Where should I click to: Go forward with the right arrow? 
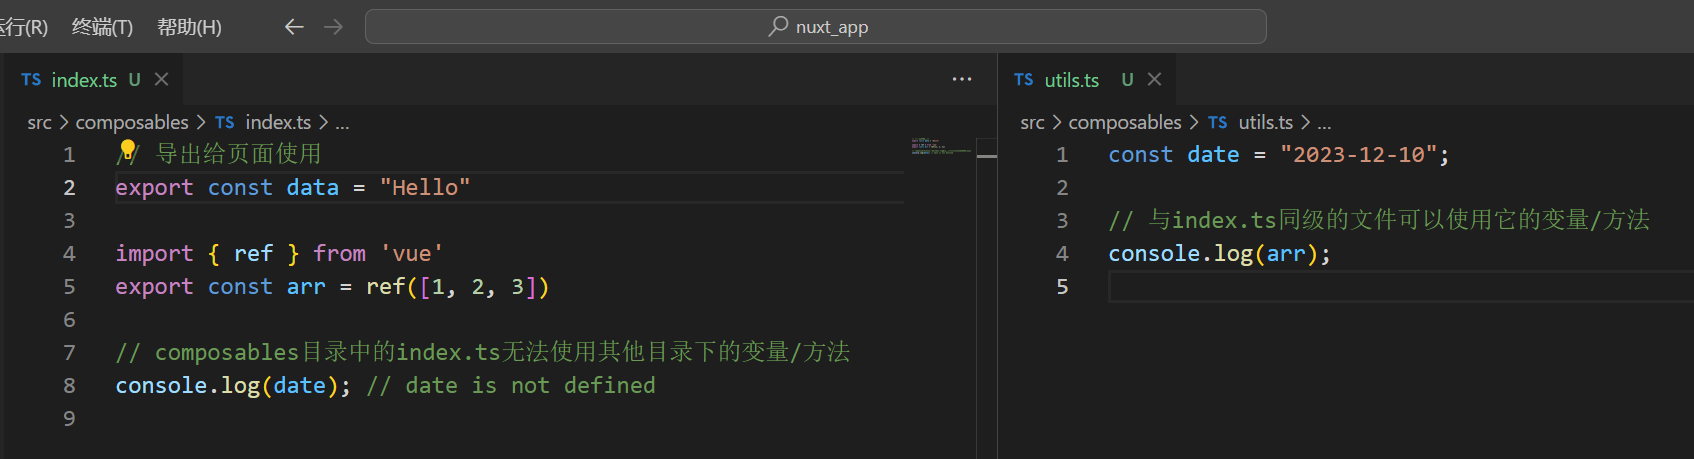[334, 27]
